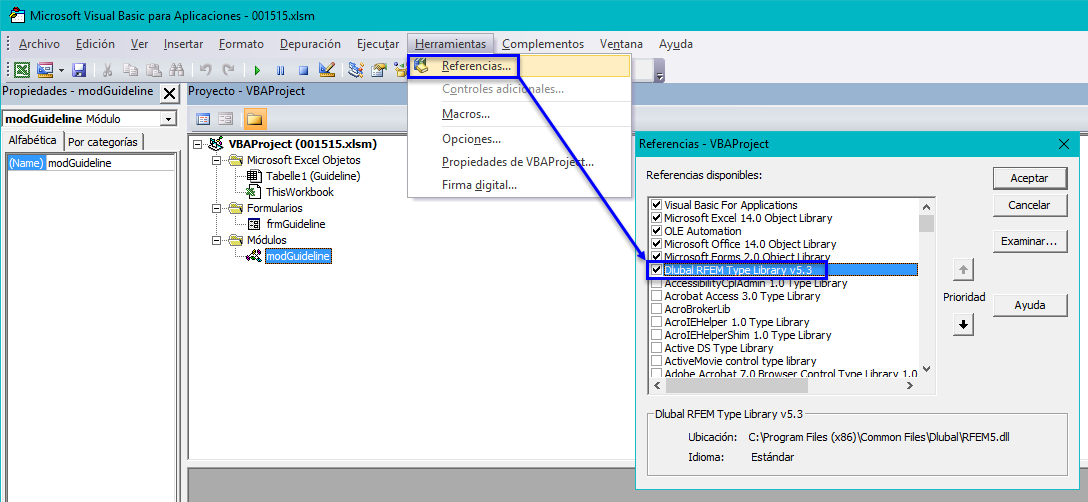The width and height of the screenshot is (1088, 502).
Task: Check AccessibilityCplAdmin 1.0 Type Library
Action: (656, 283)
